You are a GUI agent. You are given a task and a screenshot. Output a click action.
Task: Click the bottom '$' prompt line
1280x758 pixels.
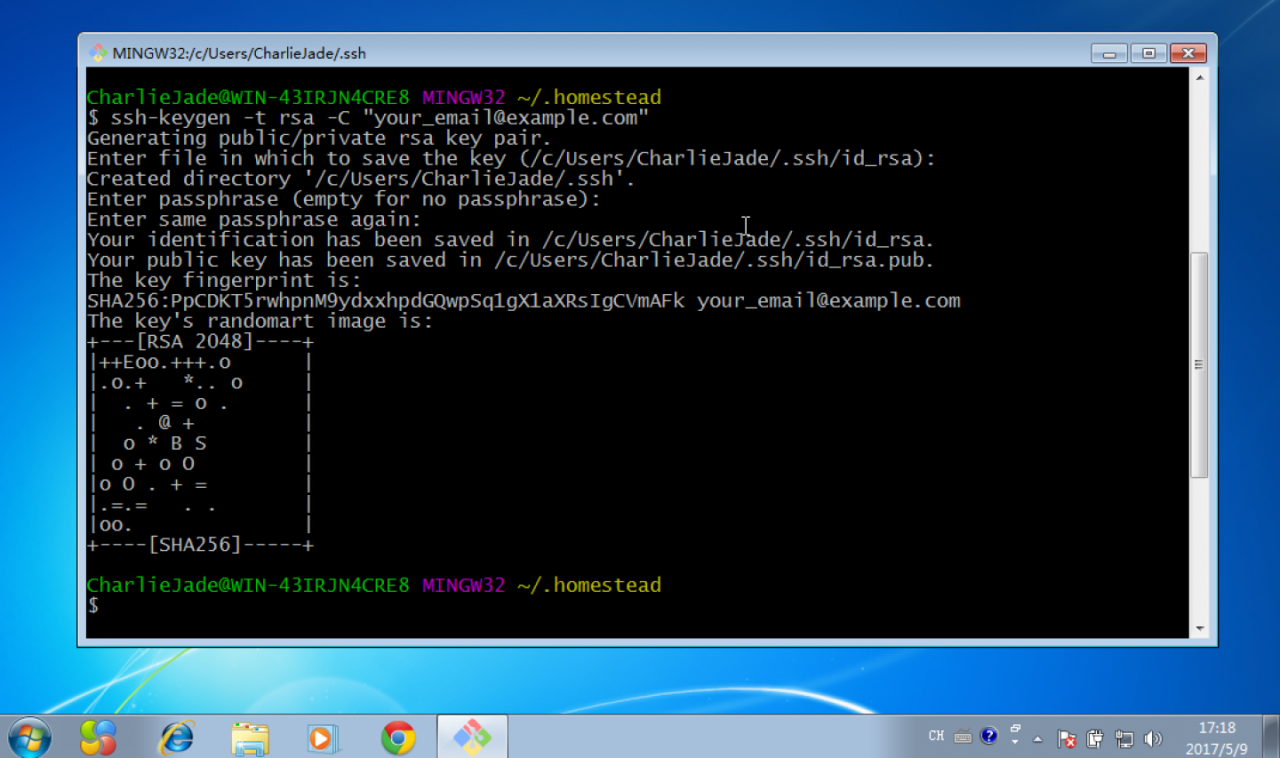pyautogui.click(x=93, y=606)
